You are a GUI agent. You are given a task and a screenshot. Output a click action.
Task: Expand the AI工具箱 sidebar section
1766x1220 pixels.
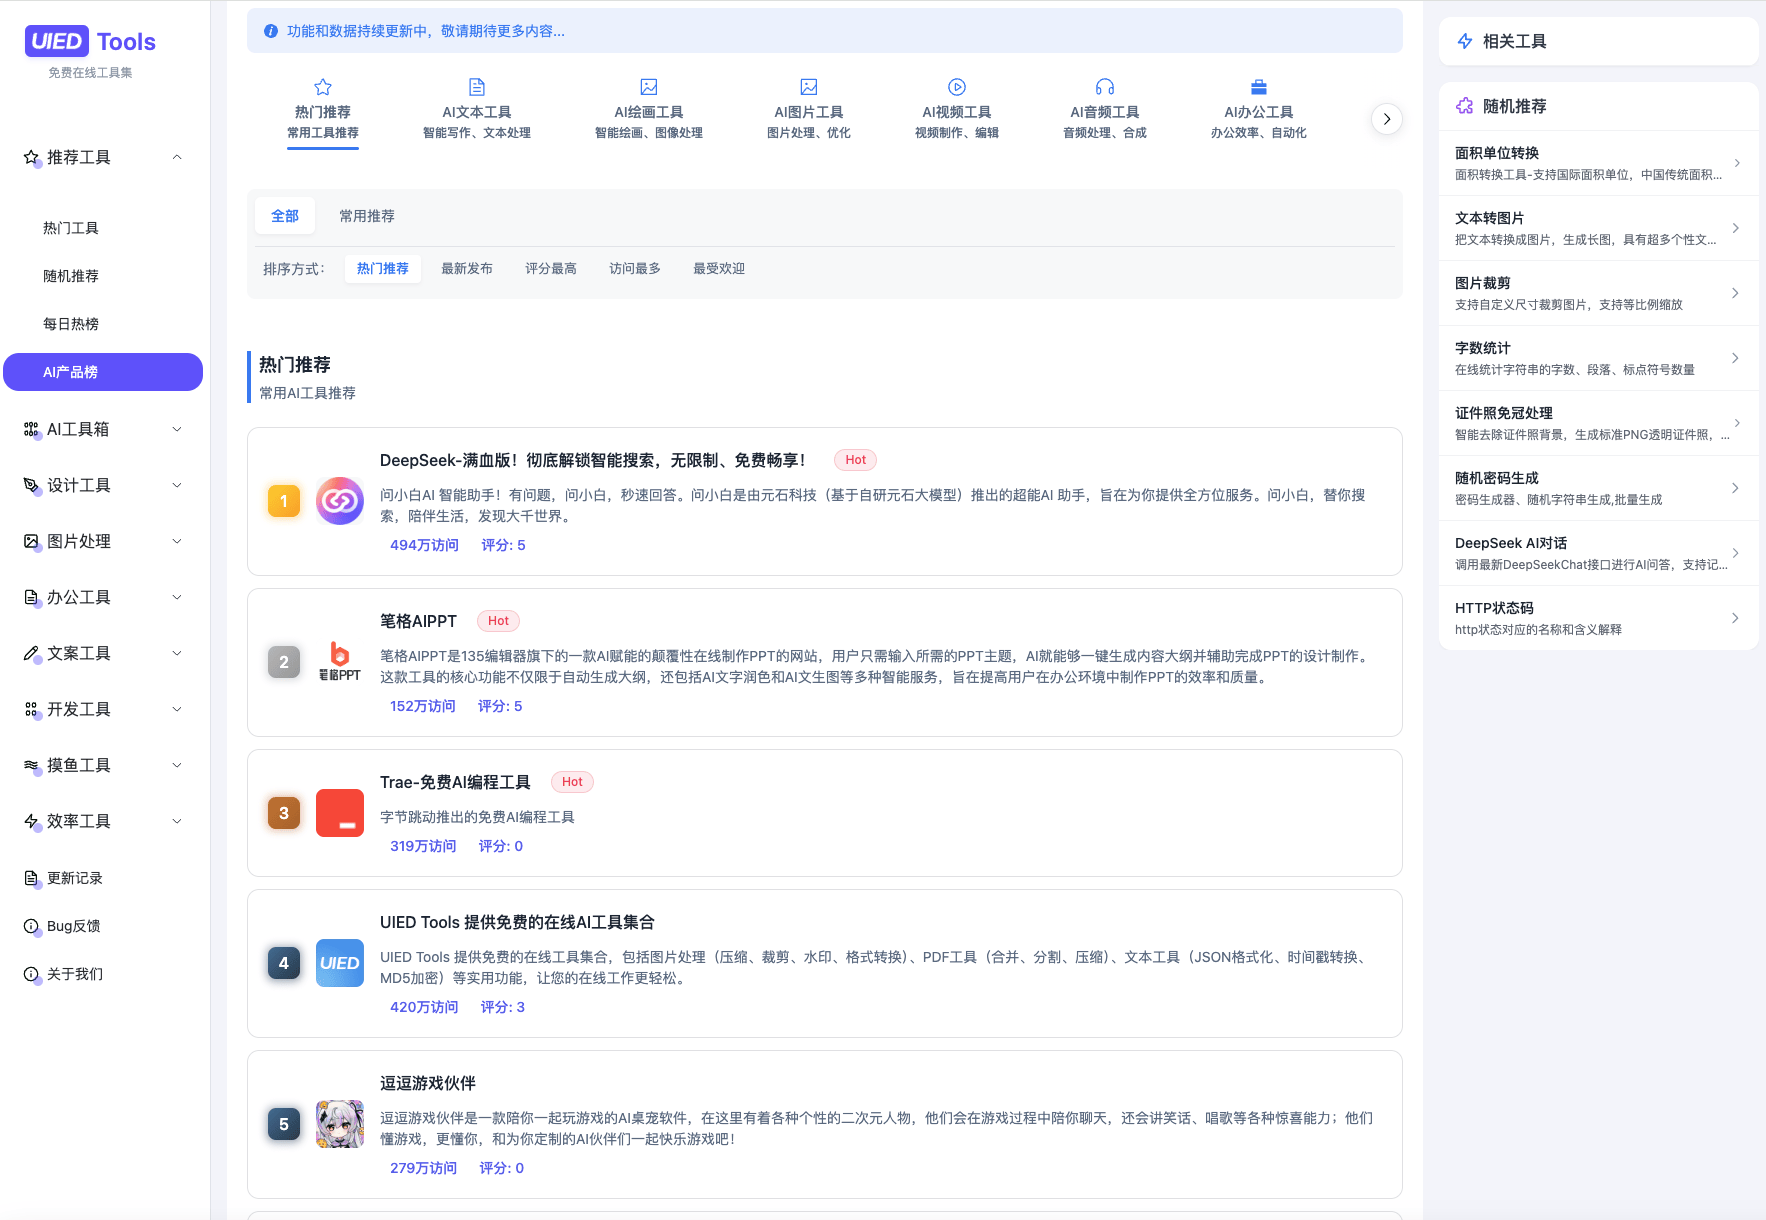[x=177, y=429]
